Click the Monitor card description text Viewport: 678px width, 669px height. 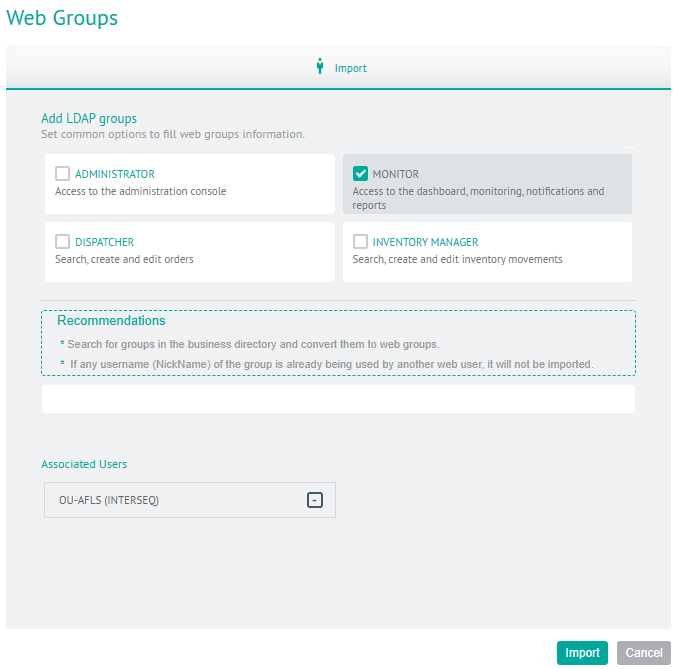[478, 198]
